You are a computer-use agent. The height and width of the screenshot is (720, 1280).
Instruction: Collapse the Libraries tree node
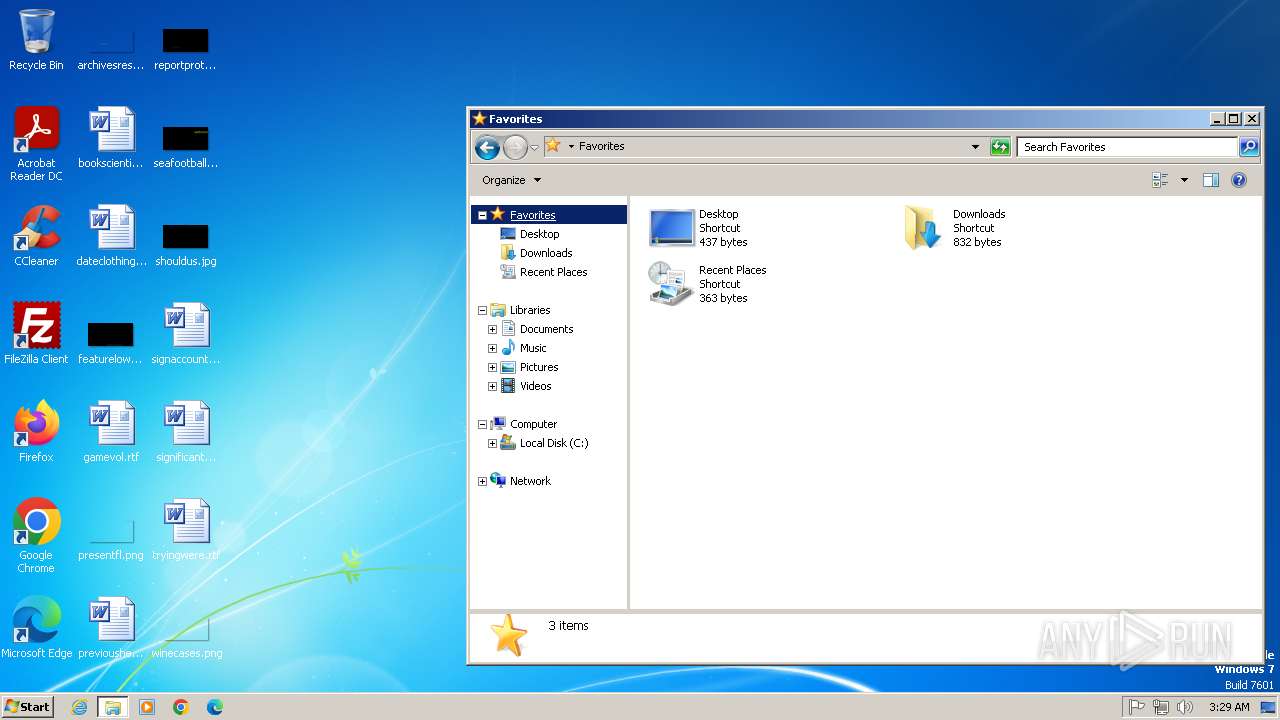[x=482, y=310]
